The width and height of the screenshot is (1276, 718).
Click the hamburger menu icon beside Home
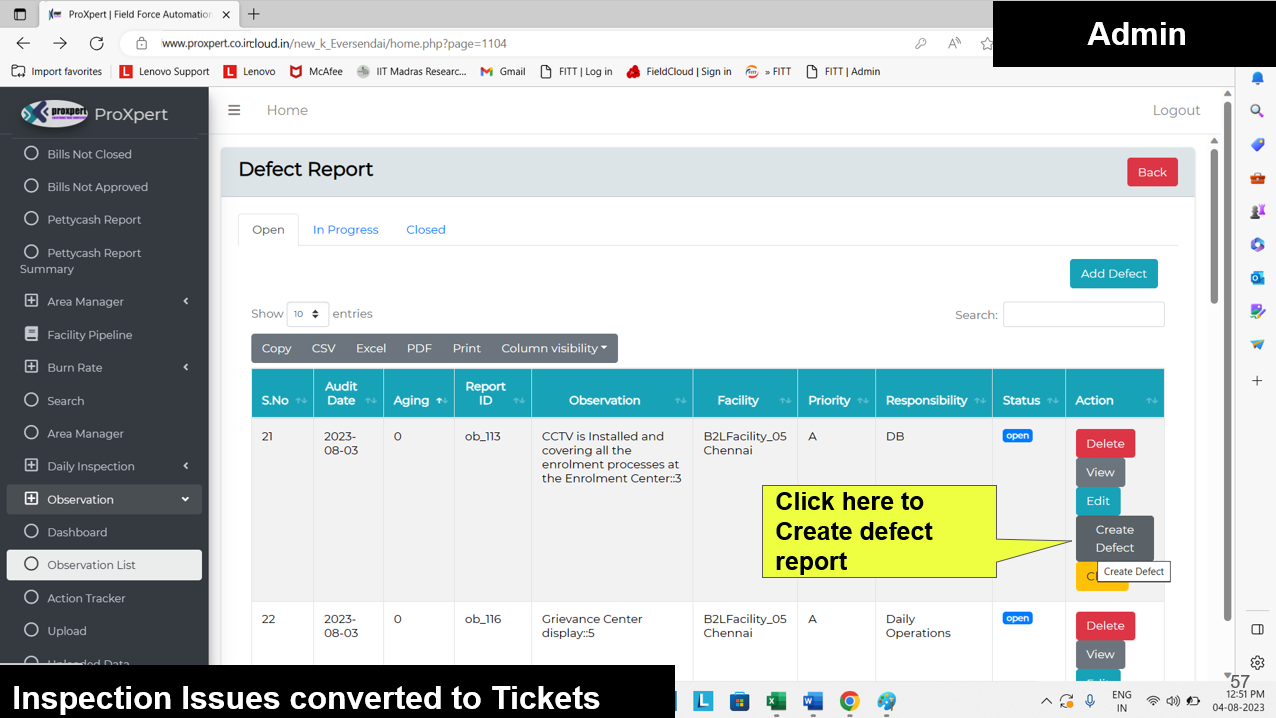[x=234, y=110]
